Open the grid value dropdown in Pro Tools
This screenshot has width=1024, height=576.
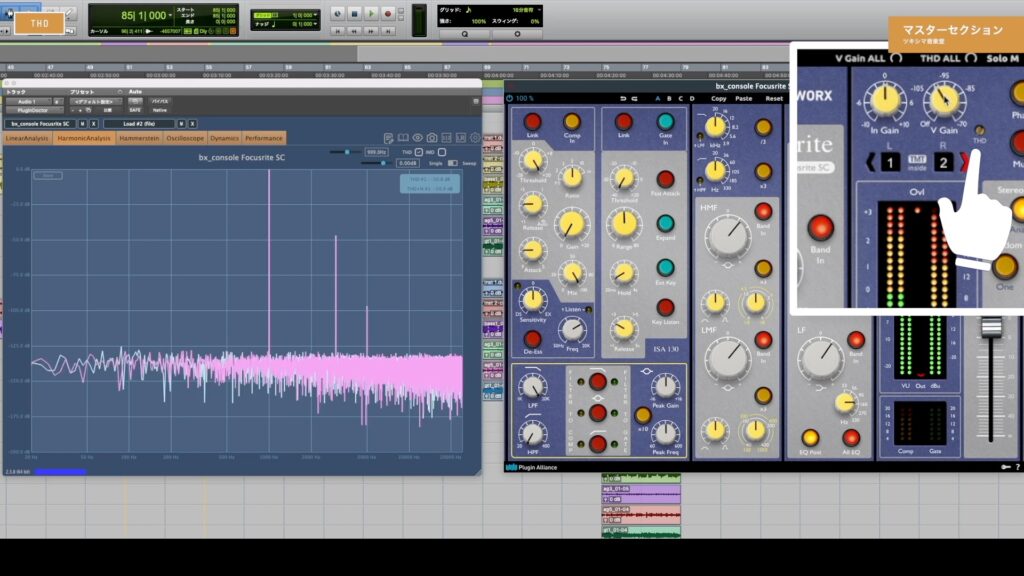[x=316, y=15]
